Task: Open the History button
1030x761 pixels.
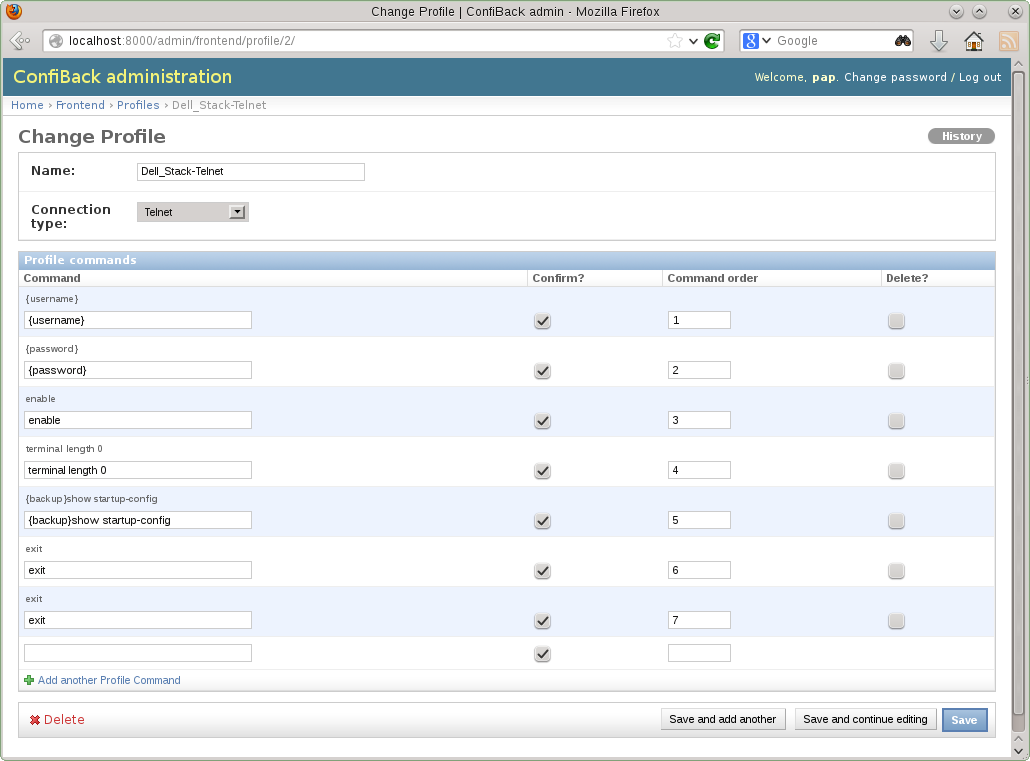Action: coord(960,136)
